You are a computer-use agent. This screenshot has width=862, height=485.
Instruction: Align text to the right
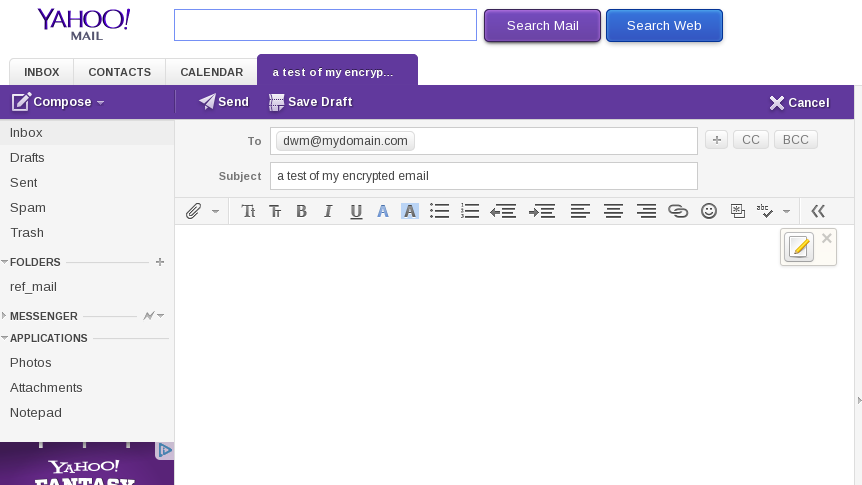click(x=646, y=211)
